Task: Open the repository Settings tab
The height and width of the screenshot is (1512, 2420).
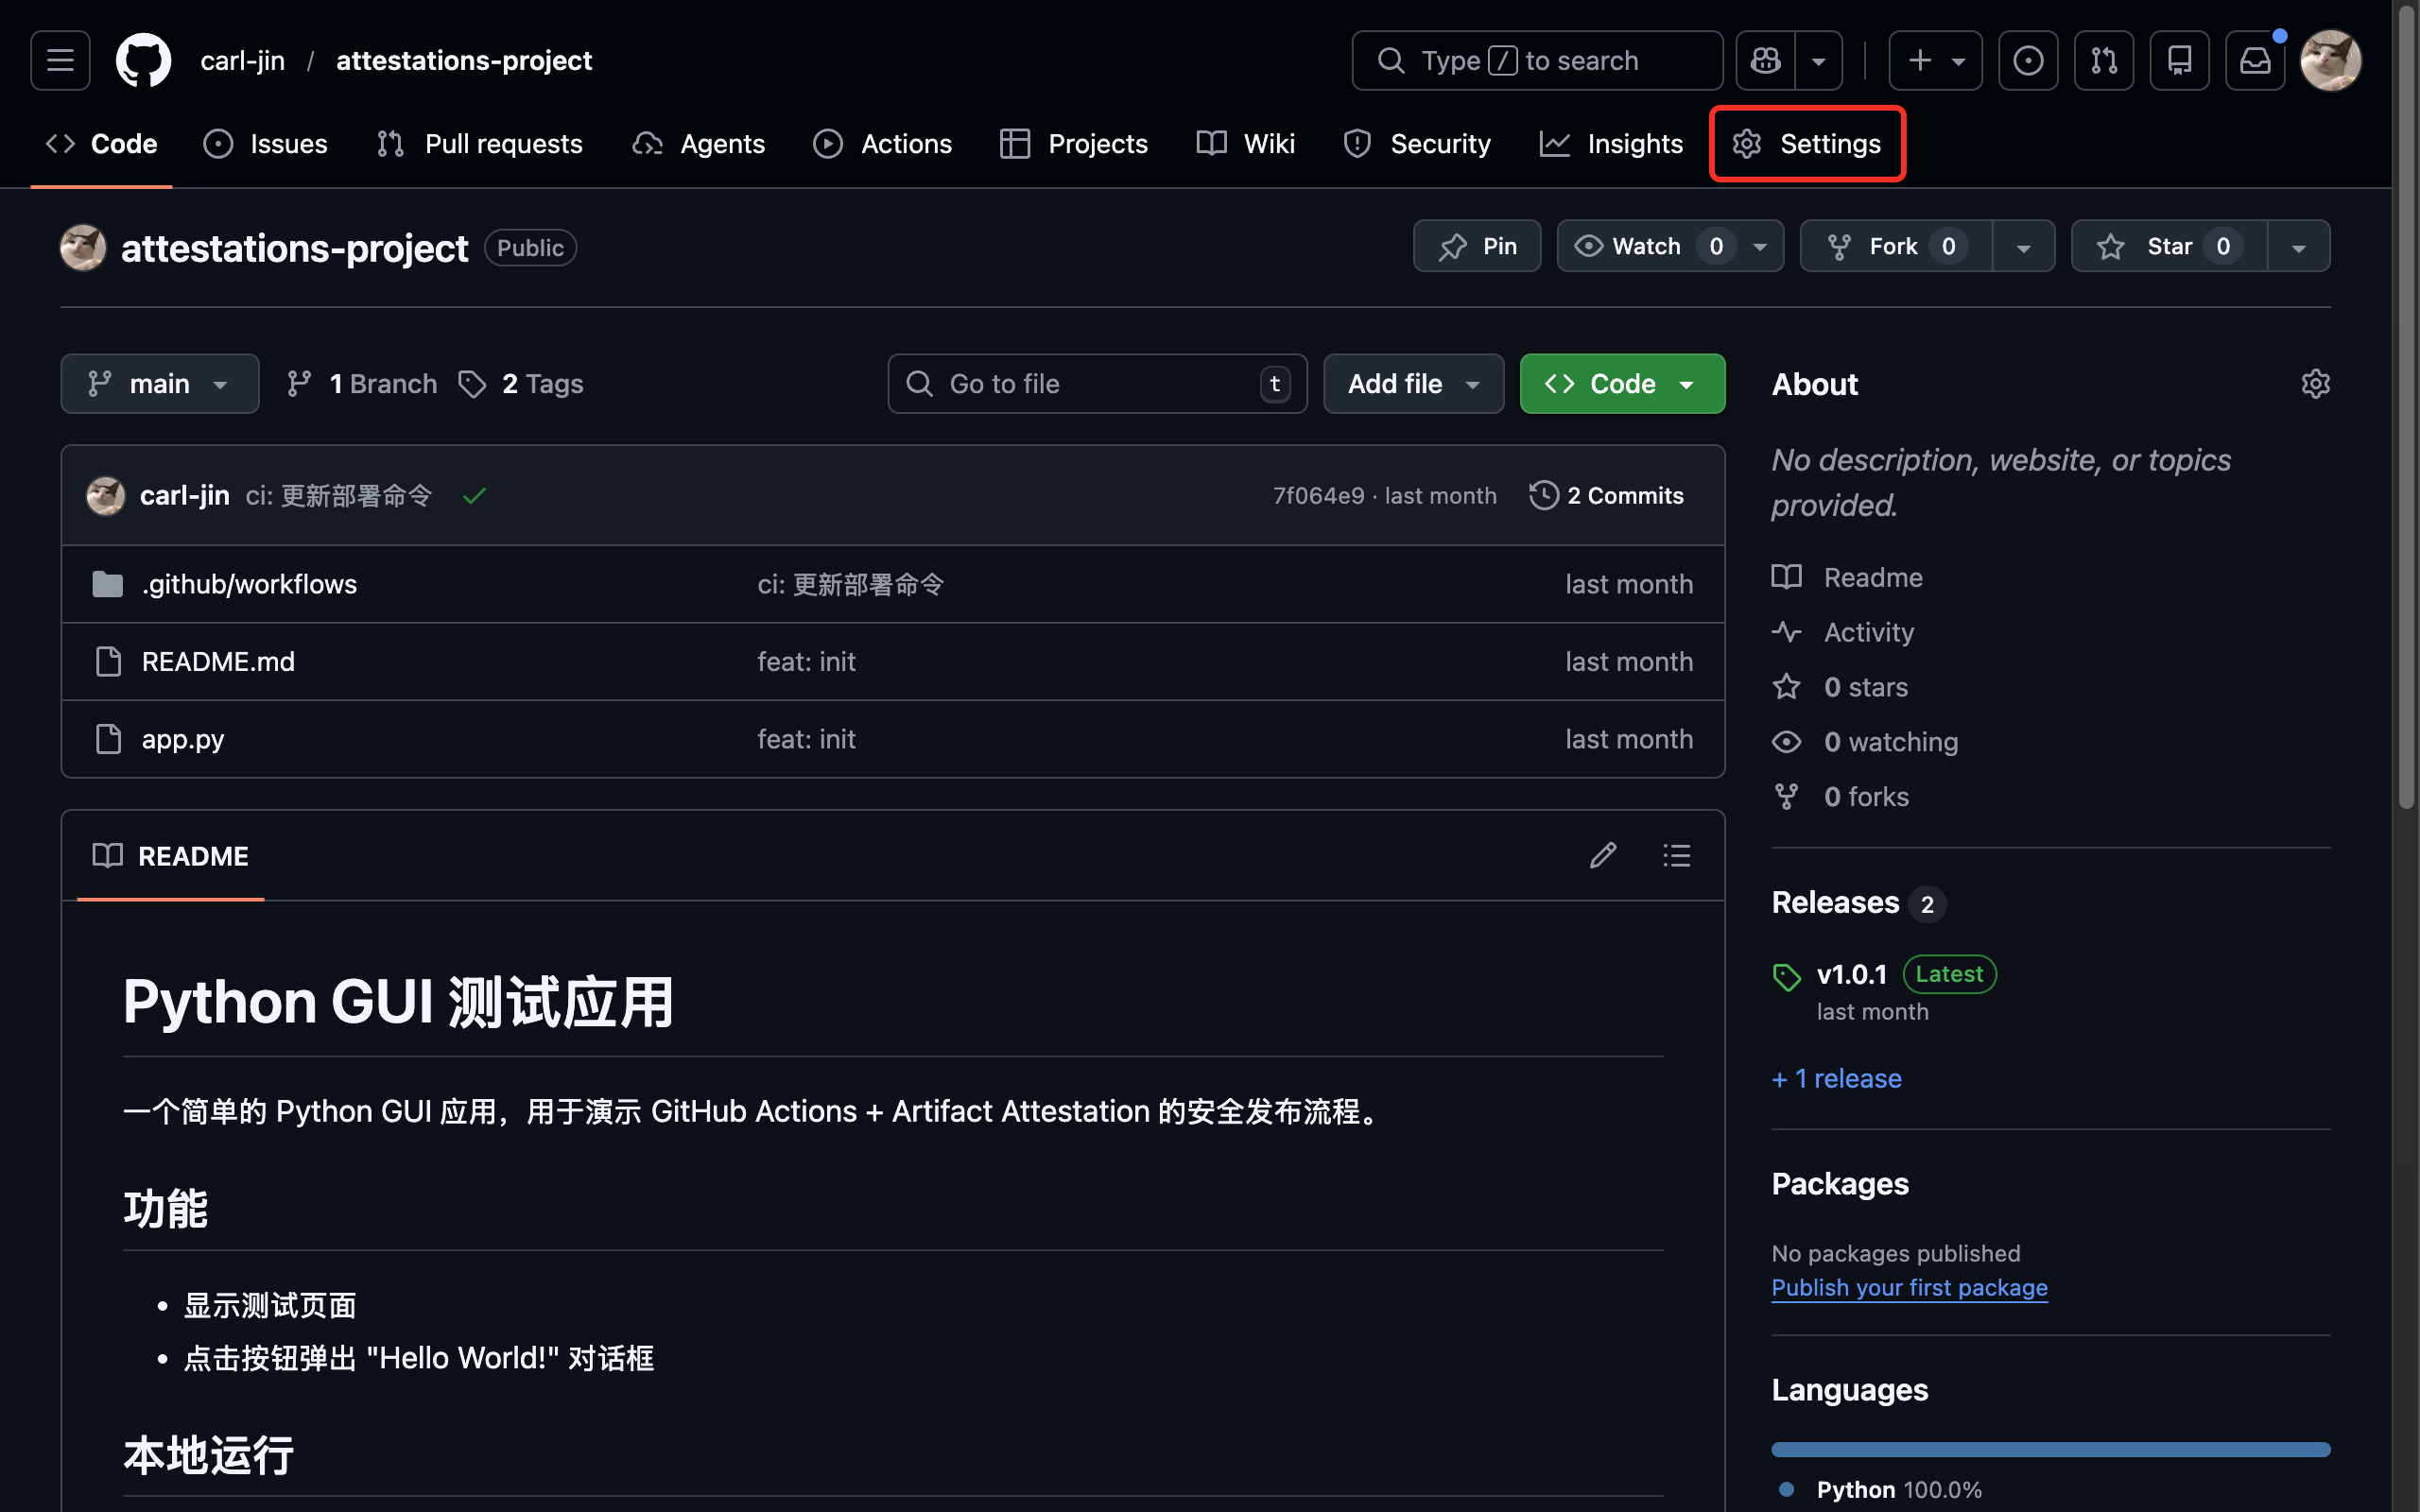Action: pyautogui.click(x=1807, y=143)
